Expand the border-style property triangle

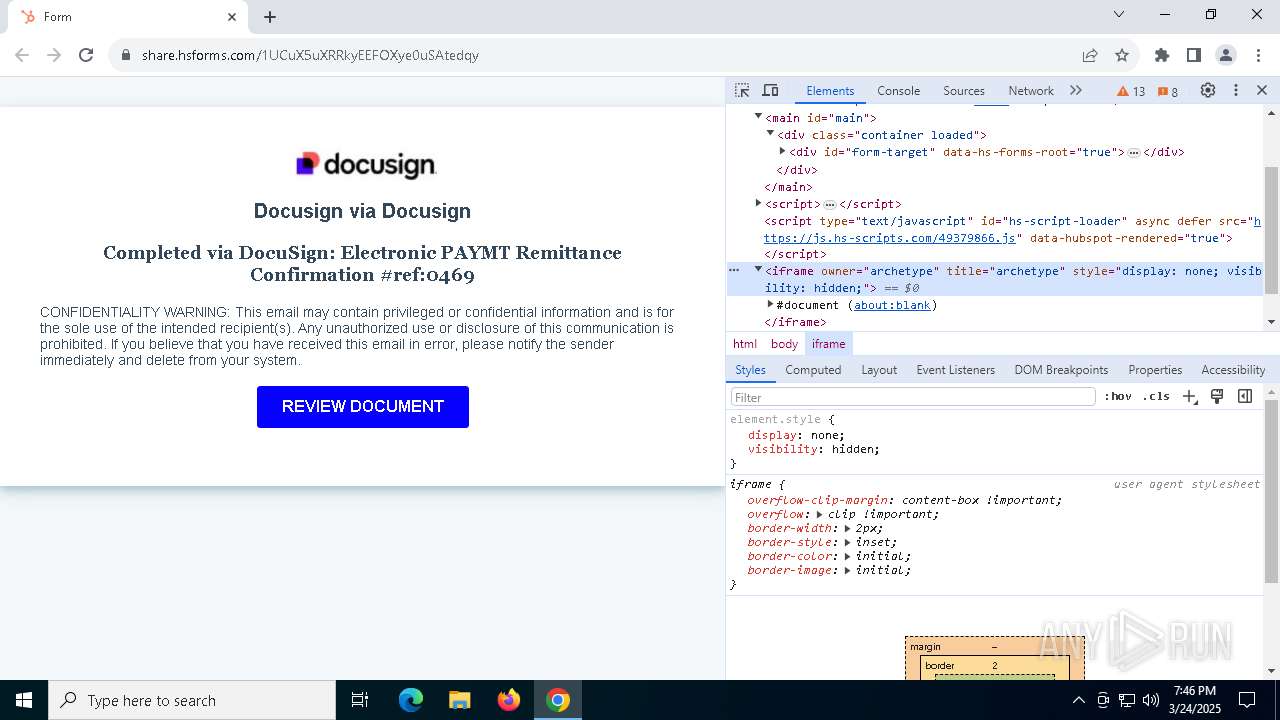pos(847,542)
